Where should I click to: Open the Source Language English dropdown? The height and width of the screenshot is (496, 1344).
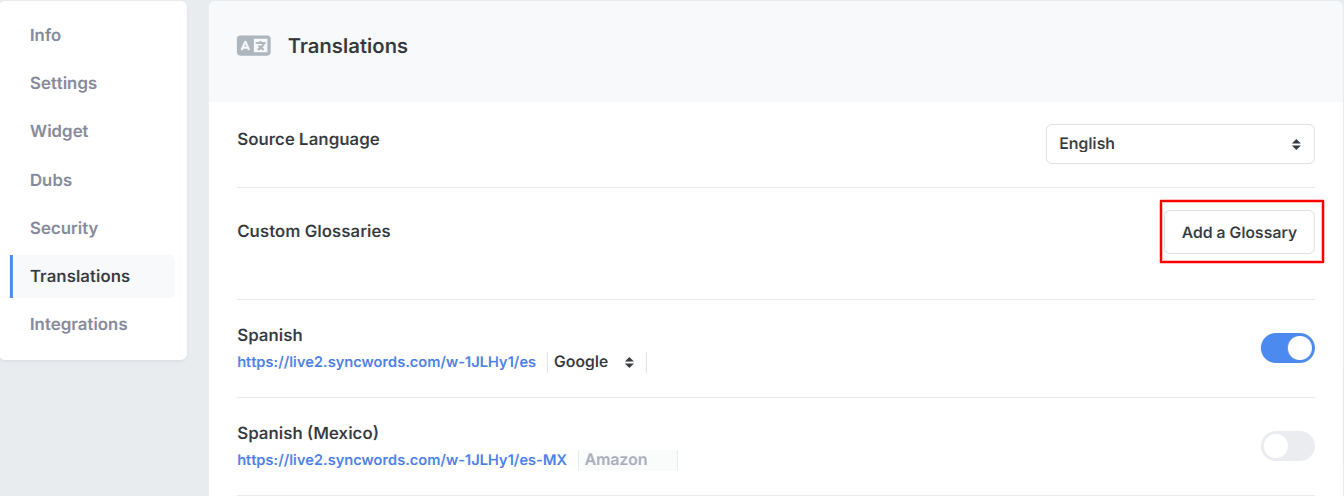[1179, 144]
